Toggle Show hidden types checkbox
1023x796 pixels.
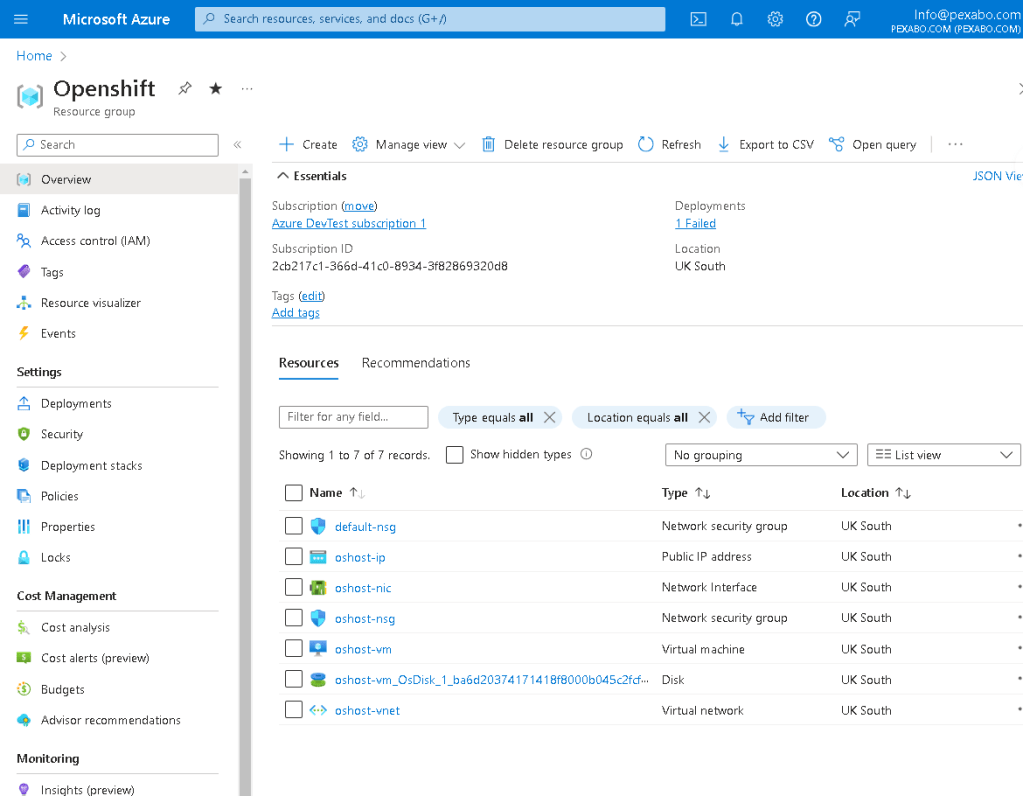[x=455, y=454]
